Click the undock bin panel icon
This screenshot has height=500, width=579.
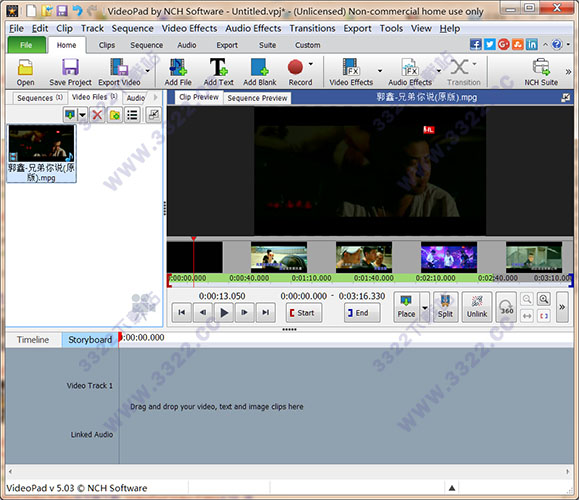(x=153, y=115)
